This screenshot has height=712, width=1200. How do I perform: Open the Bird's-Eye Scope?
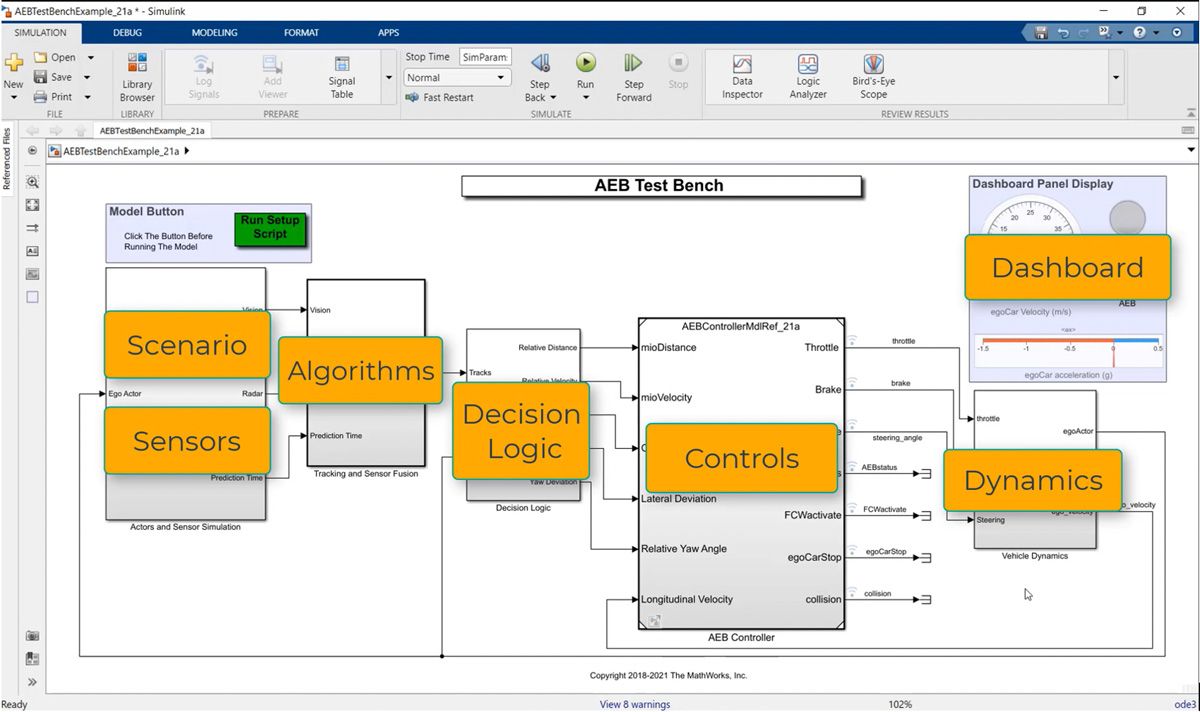(872, 77)
